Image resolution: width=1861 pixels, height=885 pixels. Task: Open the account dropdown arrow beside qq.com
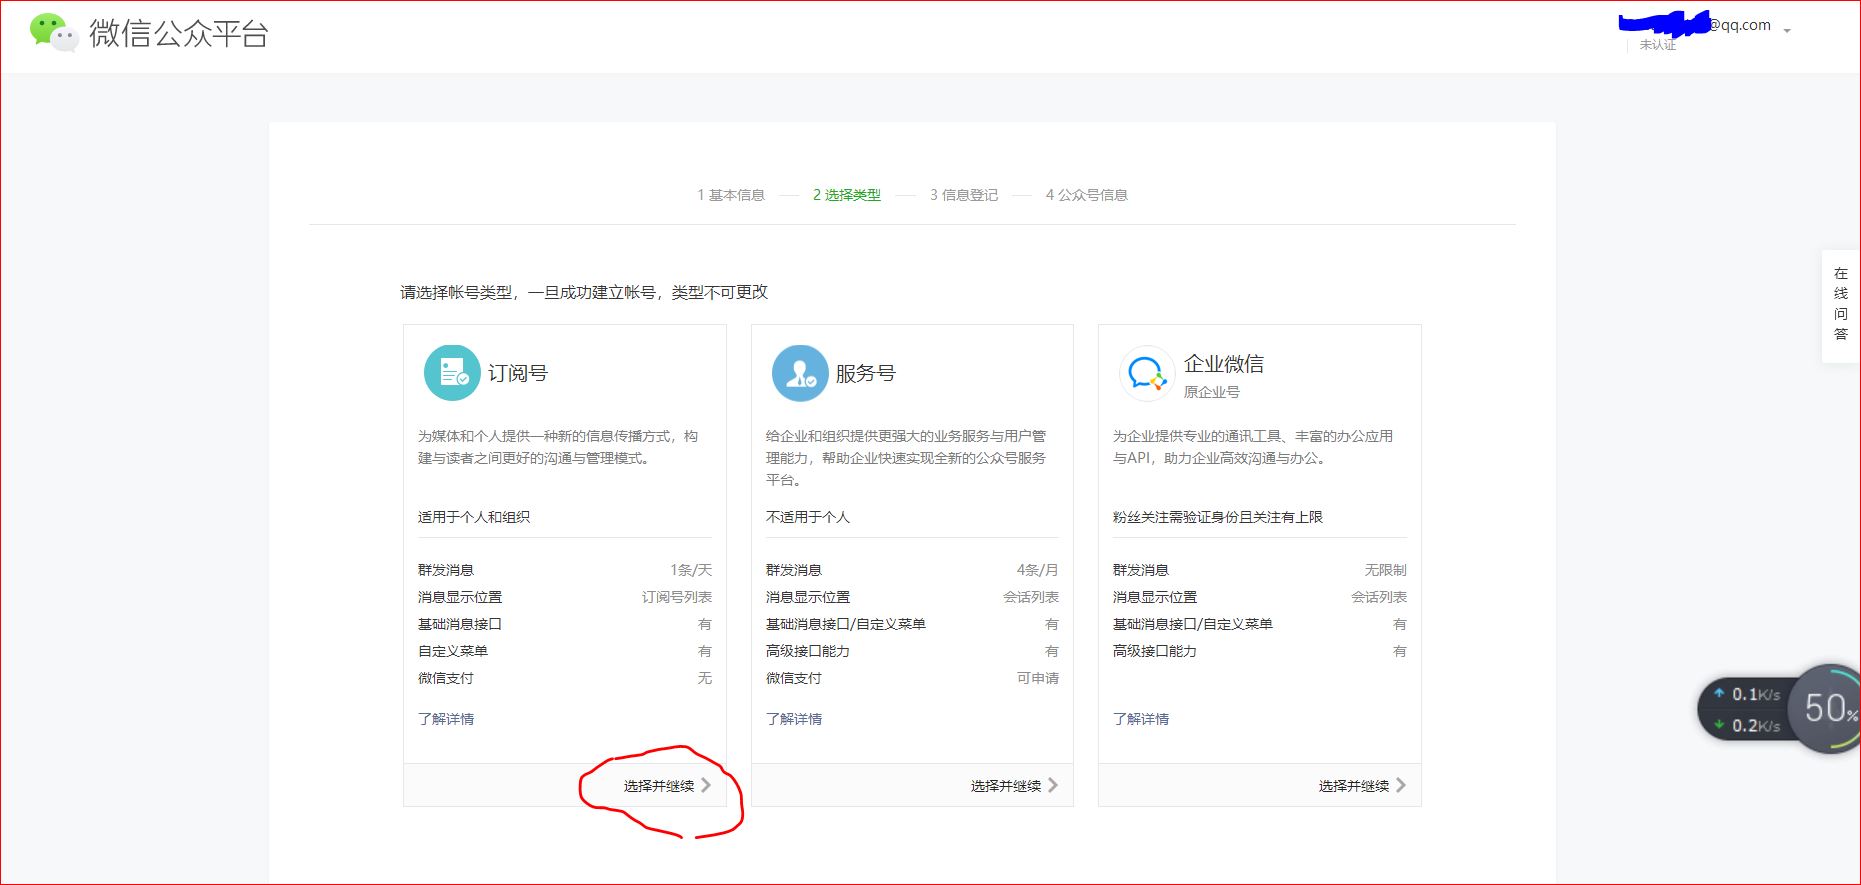[x=1787, y=31]
